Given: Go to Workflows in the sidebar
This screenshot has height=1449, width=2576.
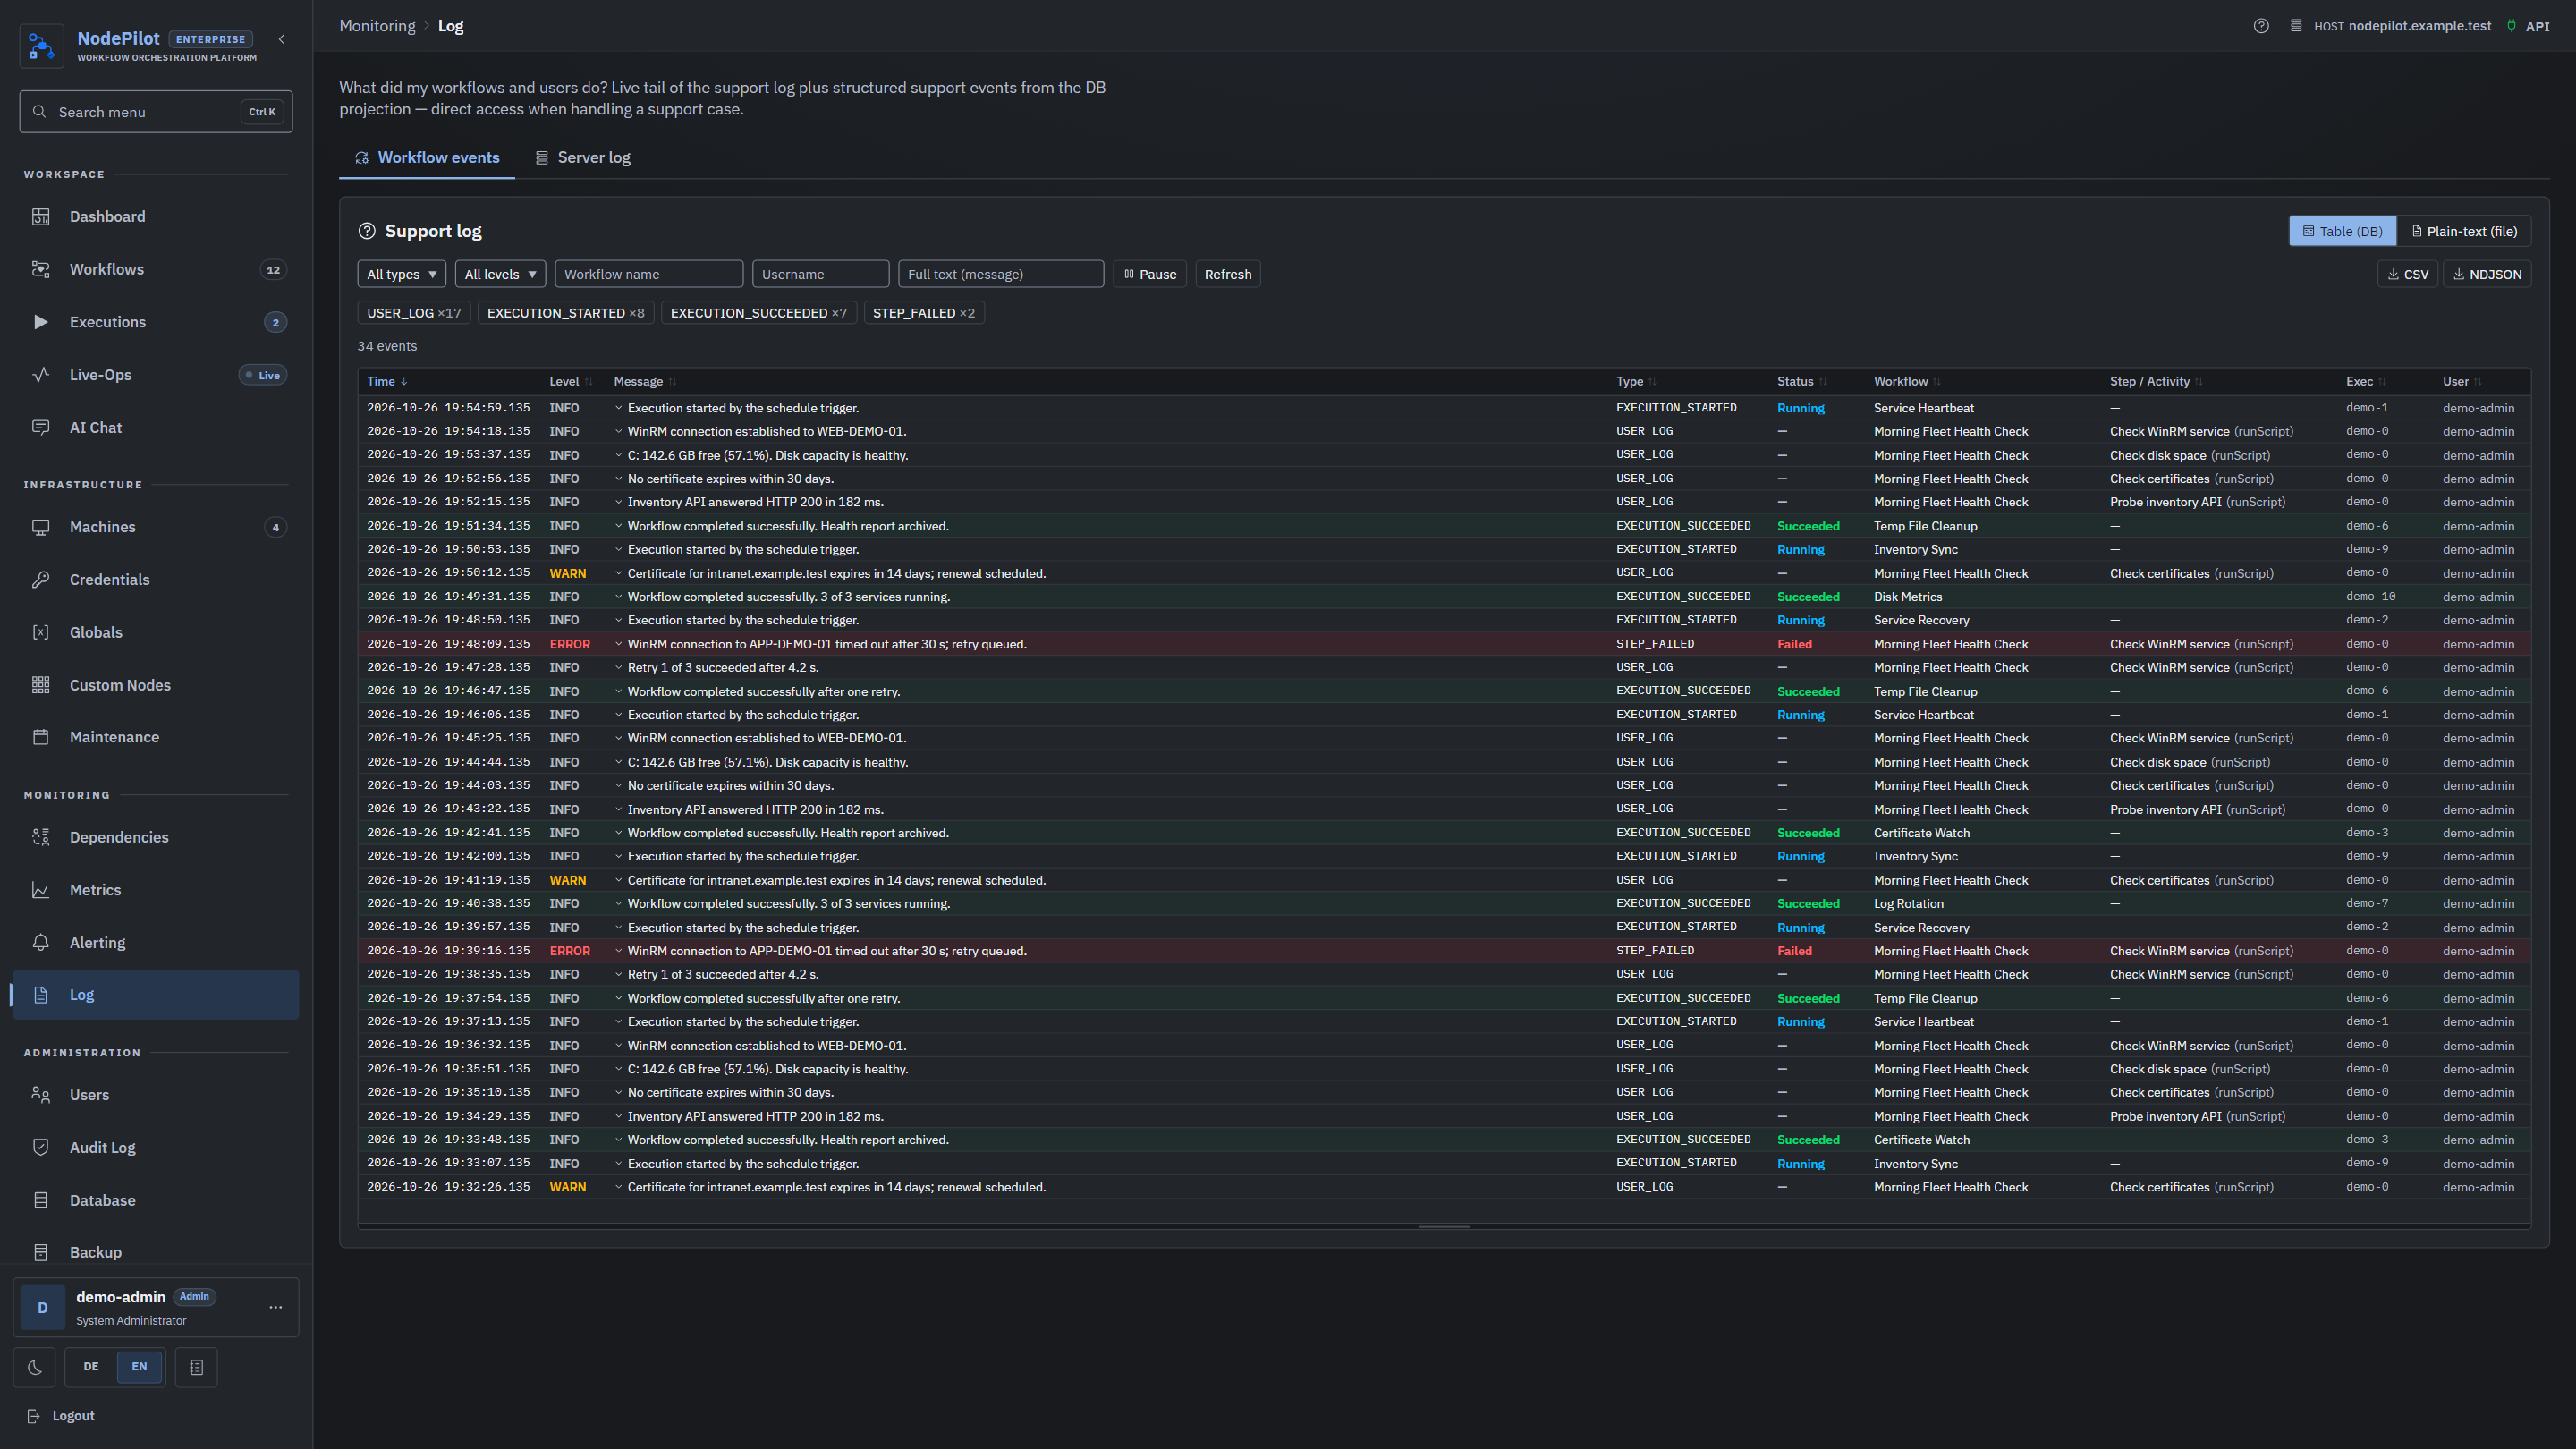Looking at the screenshot, I should (156, 270).
